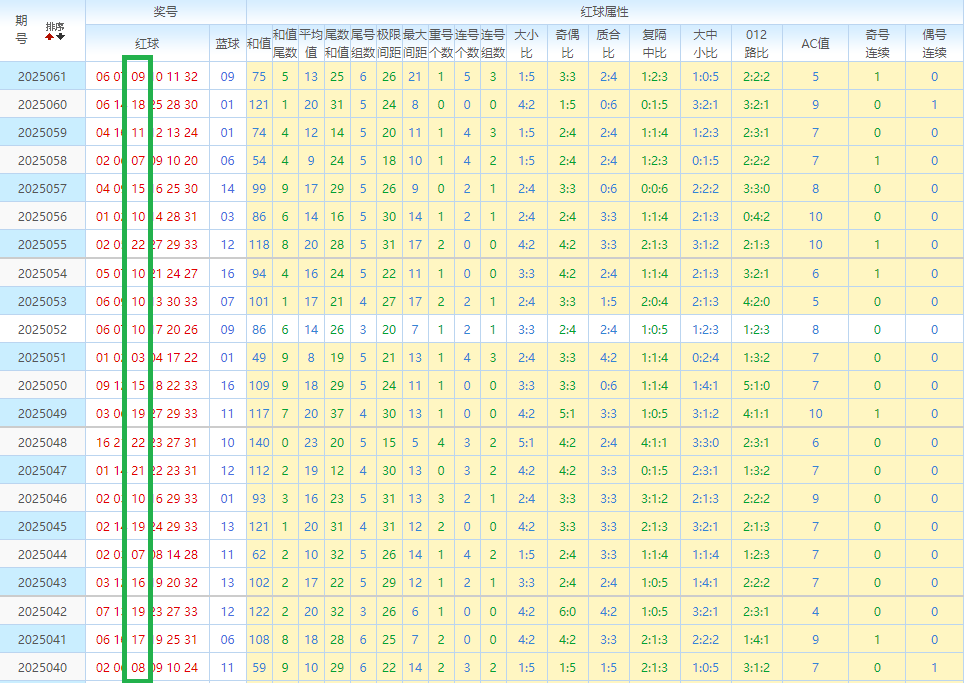This screenshot has width=964, height=683.
Task: Select issue number 2025061
Action: [x=42, y=77]
